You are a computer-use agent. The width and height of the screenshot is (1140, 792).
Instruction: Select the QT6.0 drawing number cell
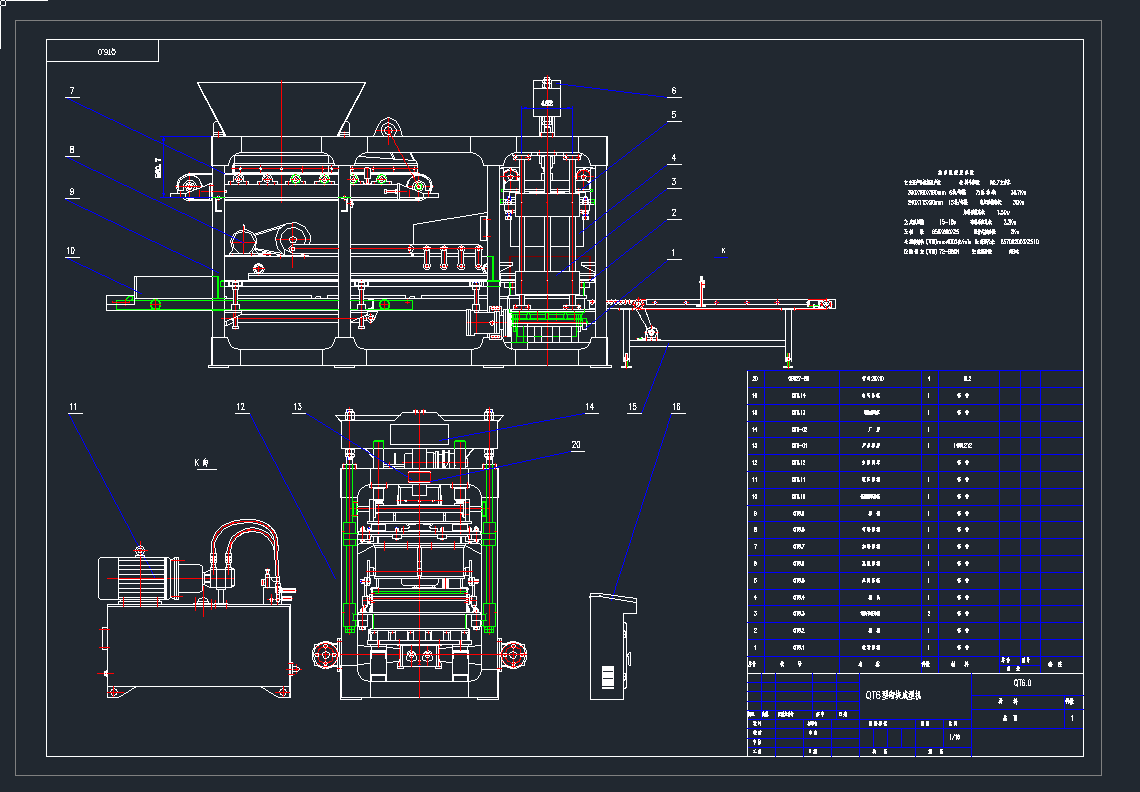(1022, 683)
